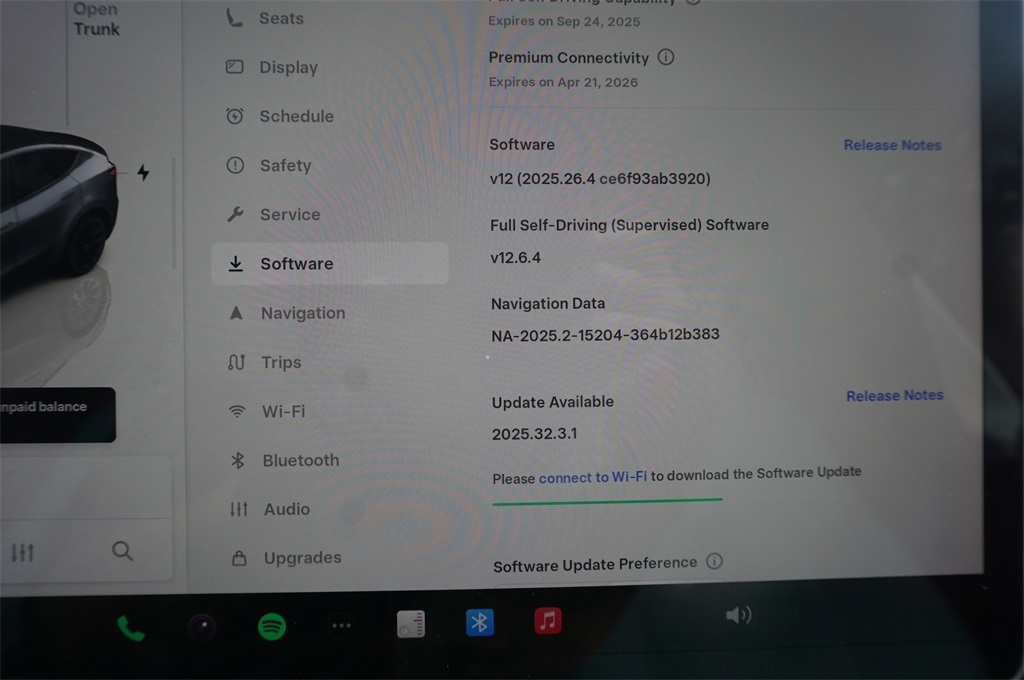Launch the Apple Music app
The width and height of the screenshot is (1024, 680).
tap(548, 621)
